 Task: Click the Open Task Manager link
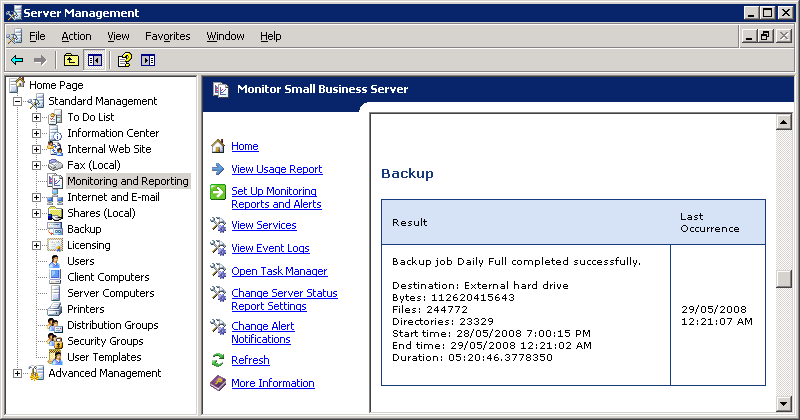point(279,271)
